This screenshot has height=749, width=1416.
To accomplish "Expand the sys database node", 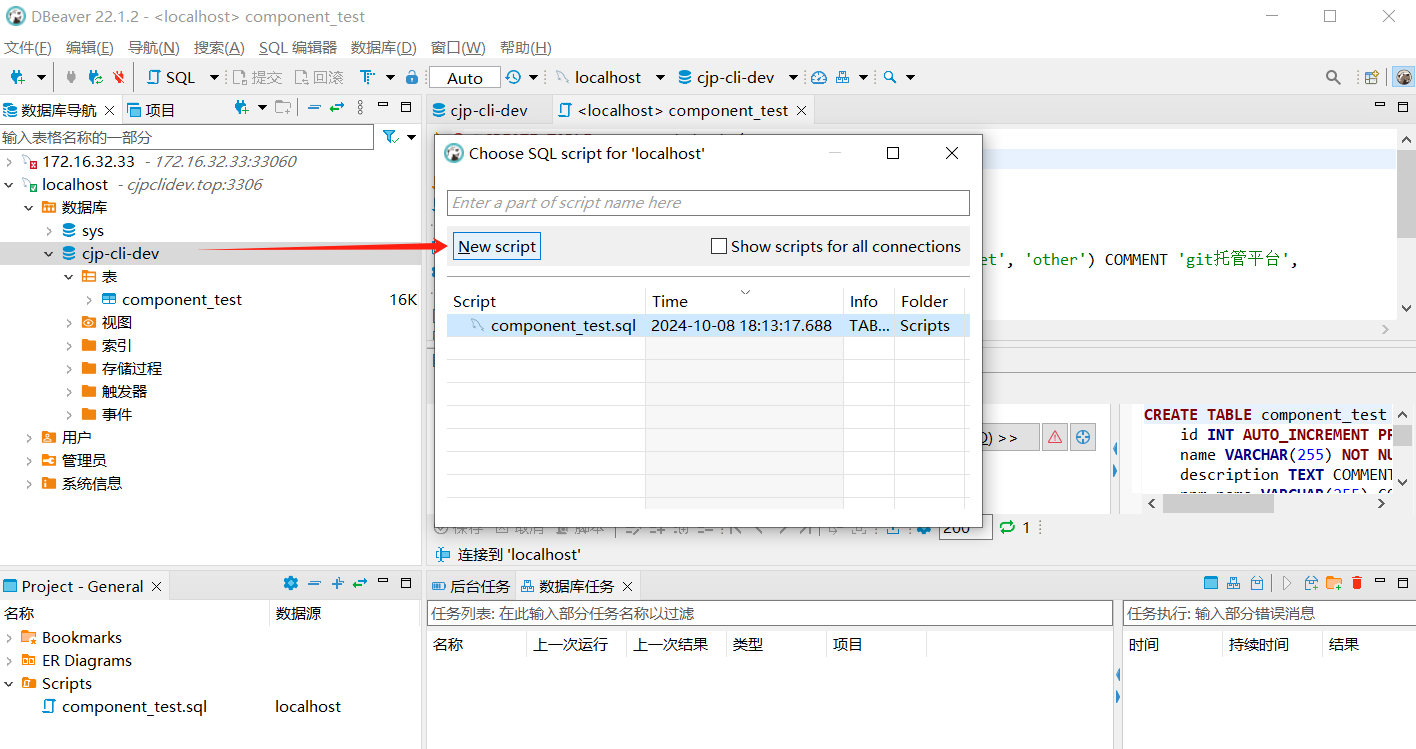I will tap(49, 230).
